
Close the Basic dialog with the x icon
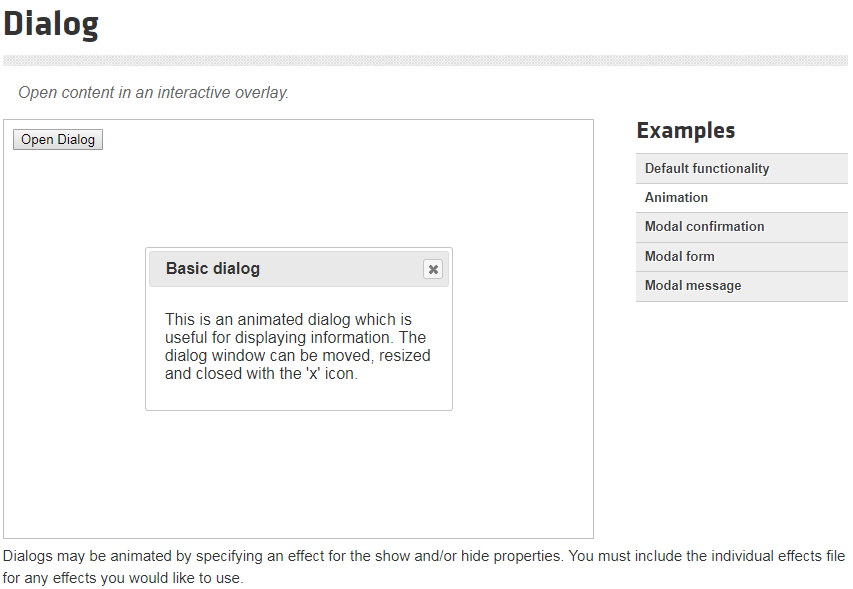point(433,269)
